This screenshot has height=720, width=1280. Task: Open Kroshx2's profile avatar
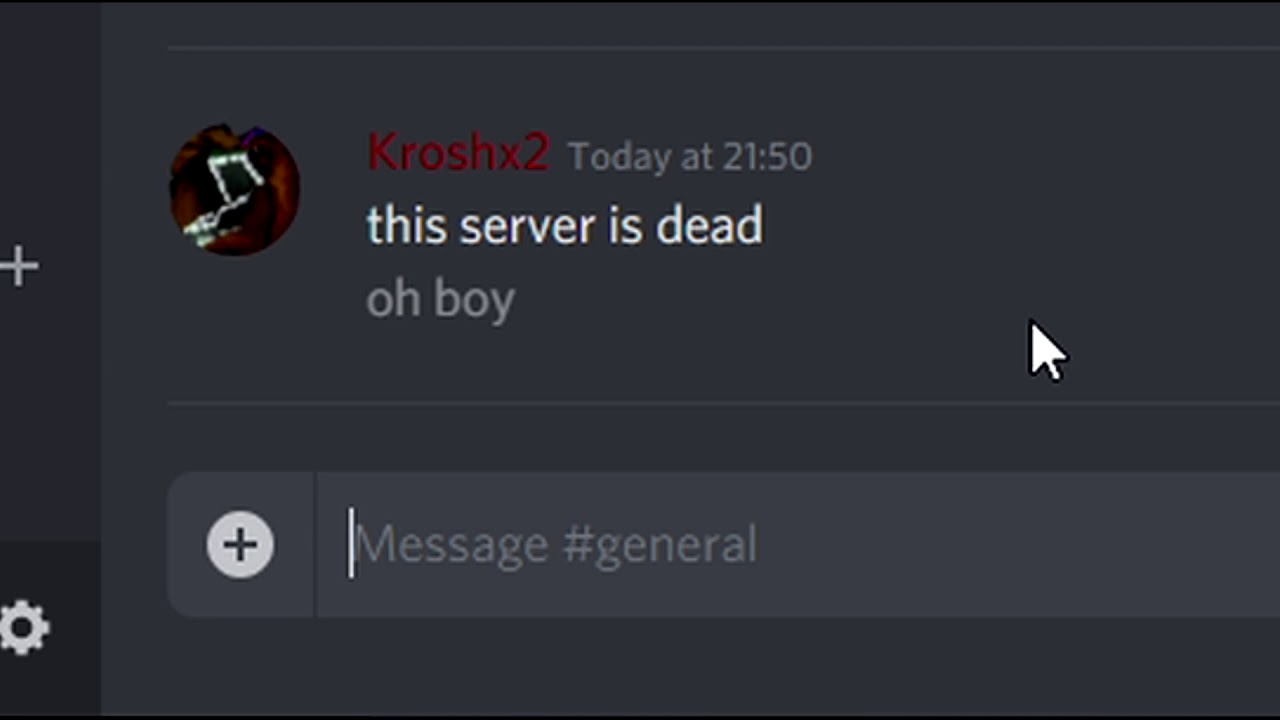tap(235, 190)
